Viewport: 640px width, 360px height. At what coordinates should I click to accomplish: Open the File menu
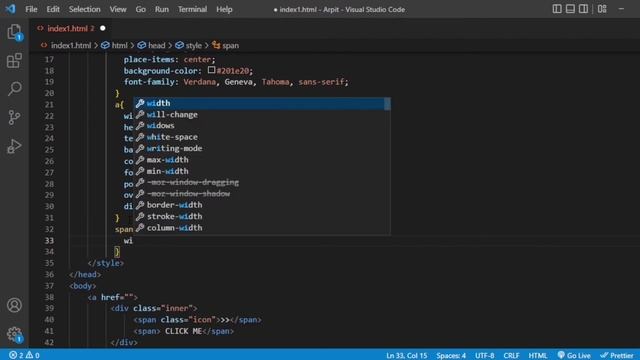(x=31, y=9)
